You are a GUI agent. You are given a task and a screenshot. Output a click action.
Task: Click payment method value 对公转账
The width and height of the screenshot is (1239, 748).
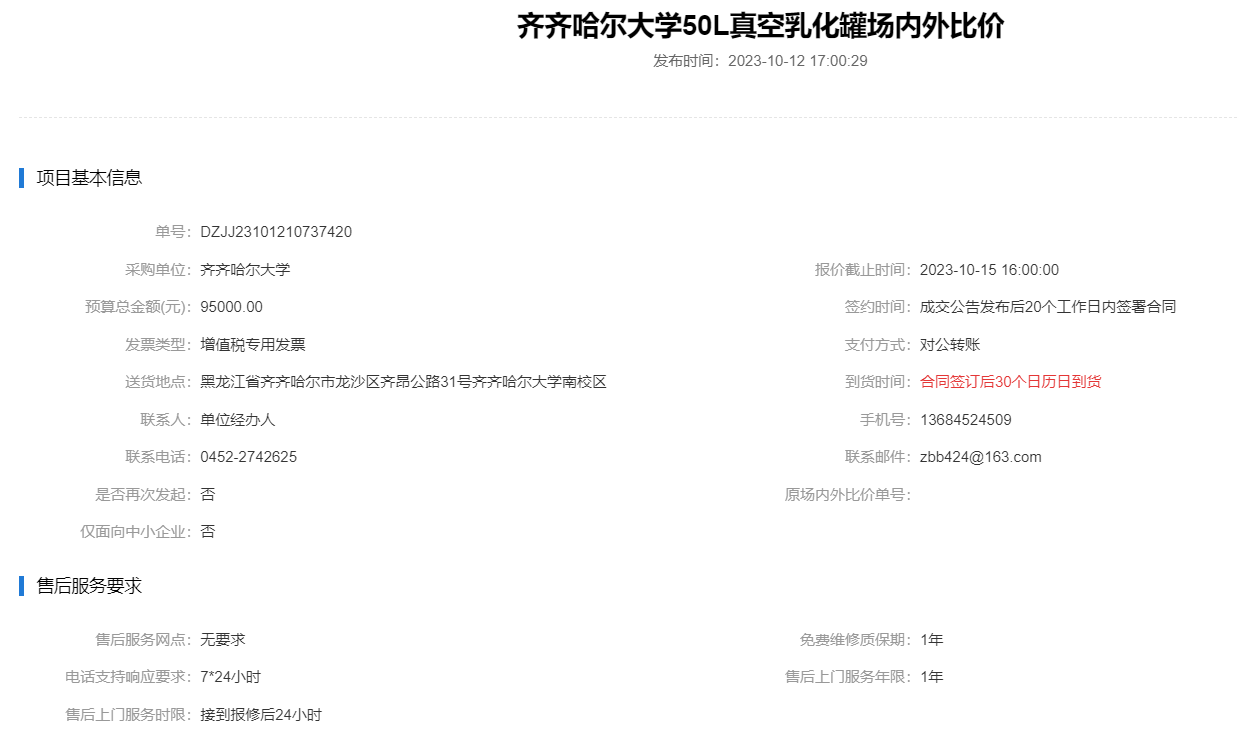949,345
